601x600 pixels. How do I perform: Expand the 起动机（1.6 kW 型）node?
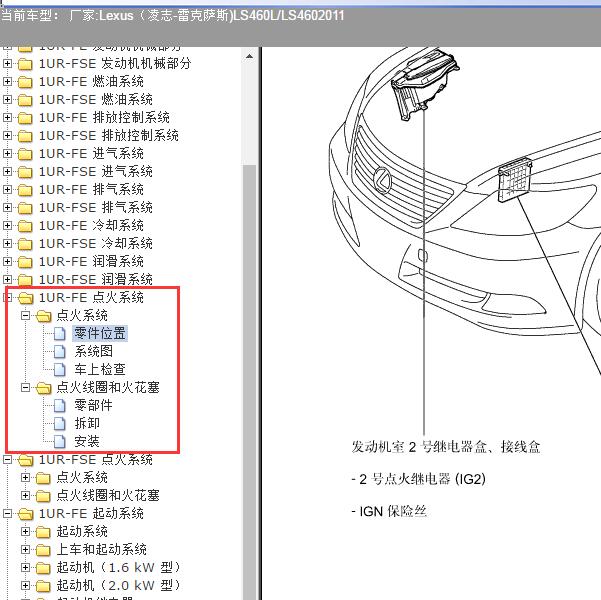coord(25,567)
